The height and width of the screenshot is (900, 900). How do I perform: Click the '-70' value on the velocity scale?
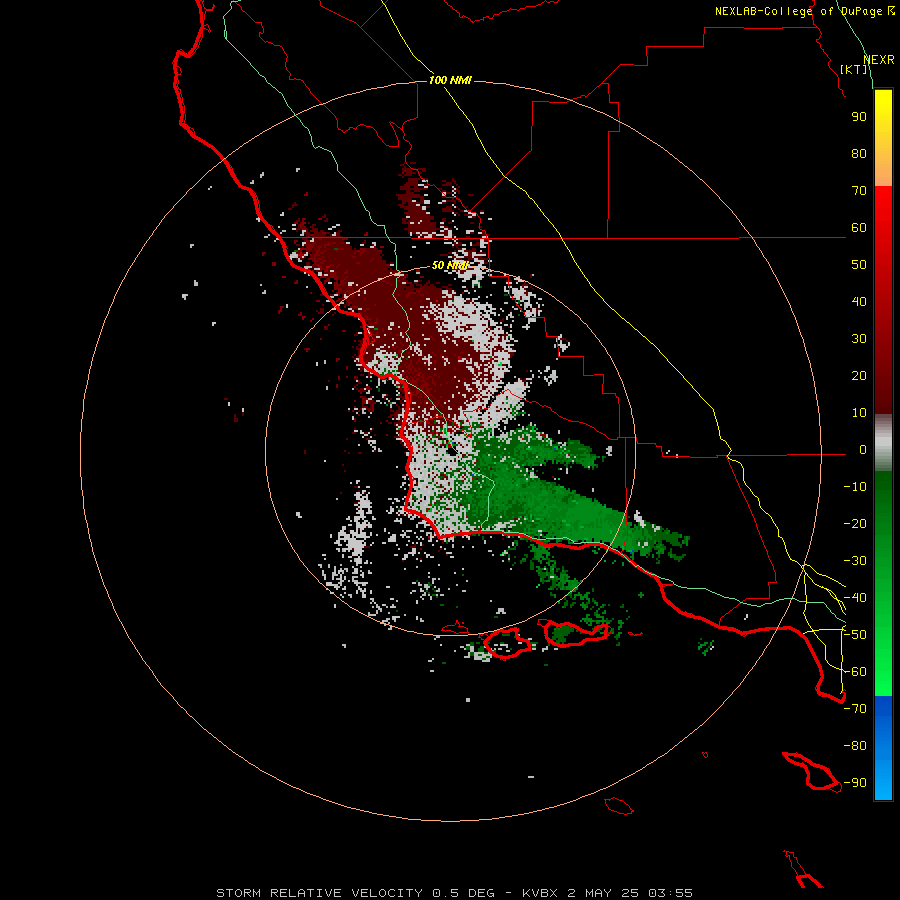click(x=855, y=709)
